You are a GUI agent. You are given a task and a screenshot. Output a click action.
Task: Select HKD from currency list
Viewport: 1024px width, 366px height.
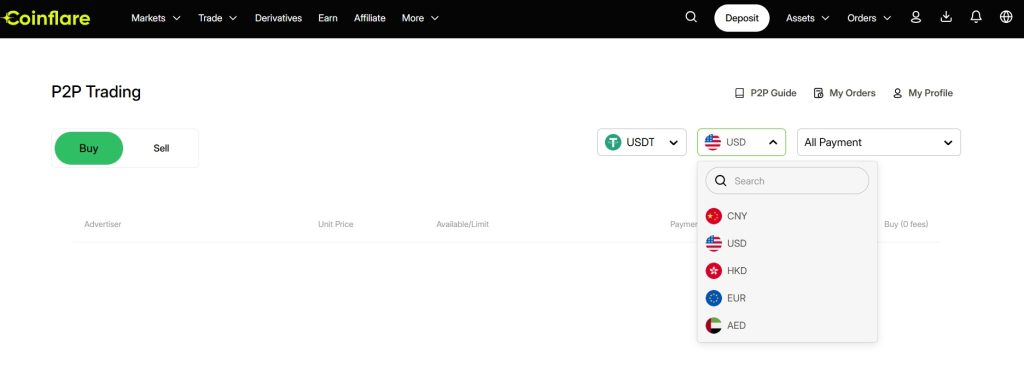coord(788,271)
